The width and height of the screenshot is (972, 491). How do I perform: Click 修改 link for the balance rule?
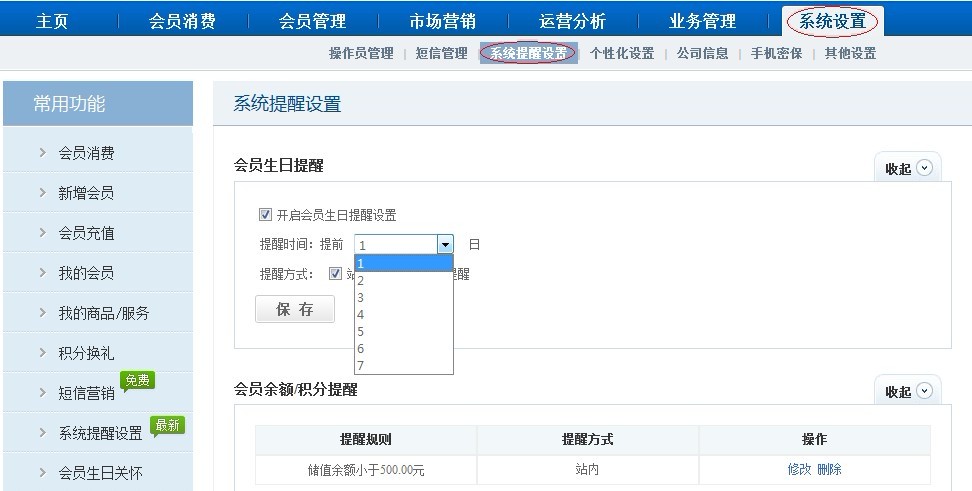point(799,469)
